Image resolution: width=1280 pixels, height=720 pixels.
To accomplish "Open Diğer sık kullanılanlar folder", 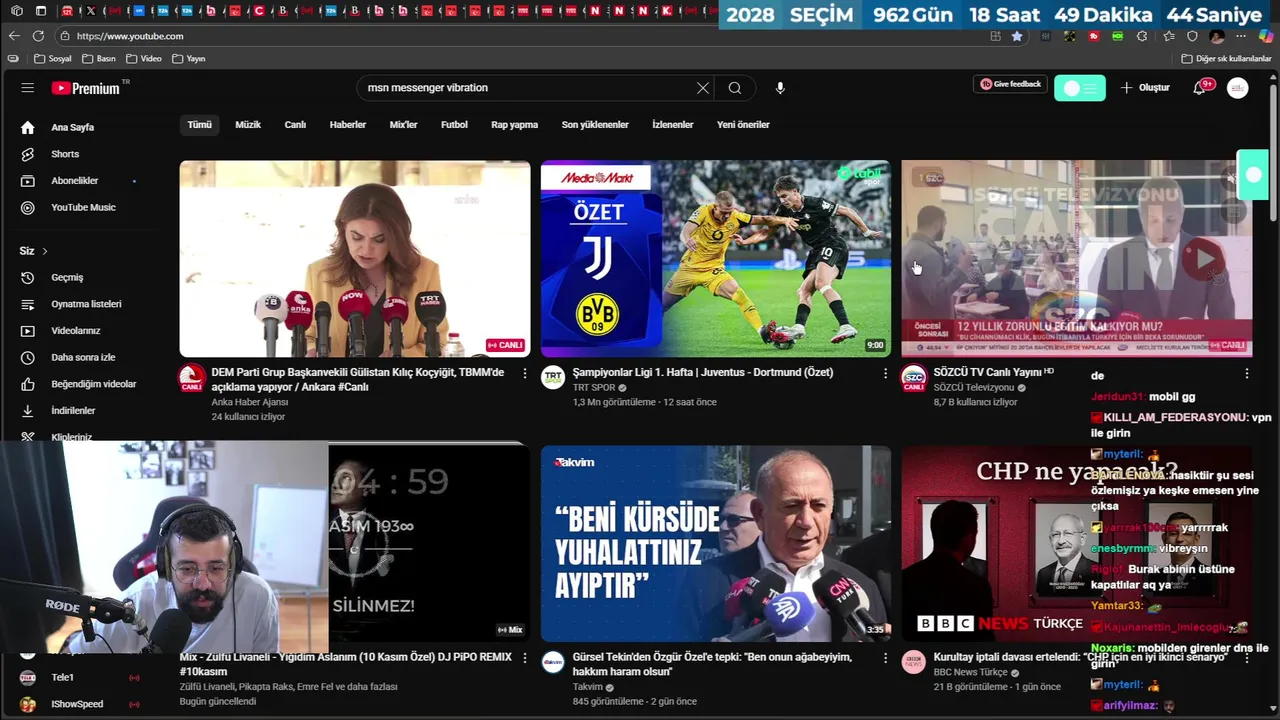I will (x=1226, y=59).
